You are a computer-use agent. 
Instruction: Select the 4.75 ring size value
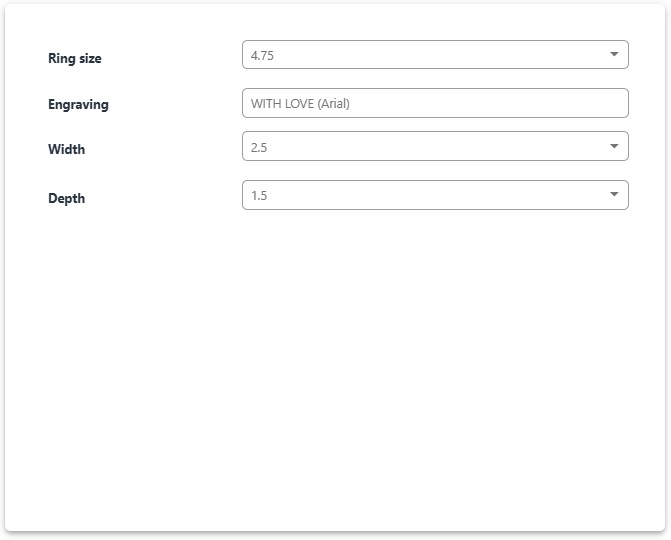coord(263,56)
